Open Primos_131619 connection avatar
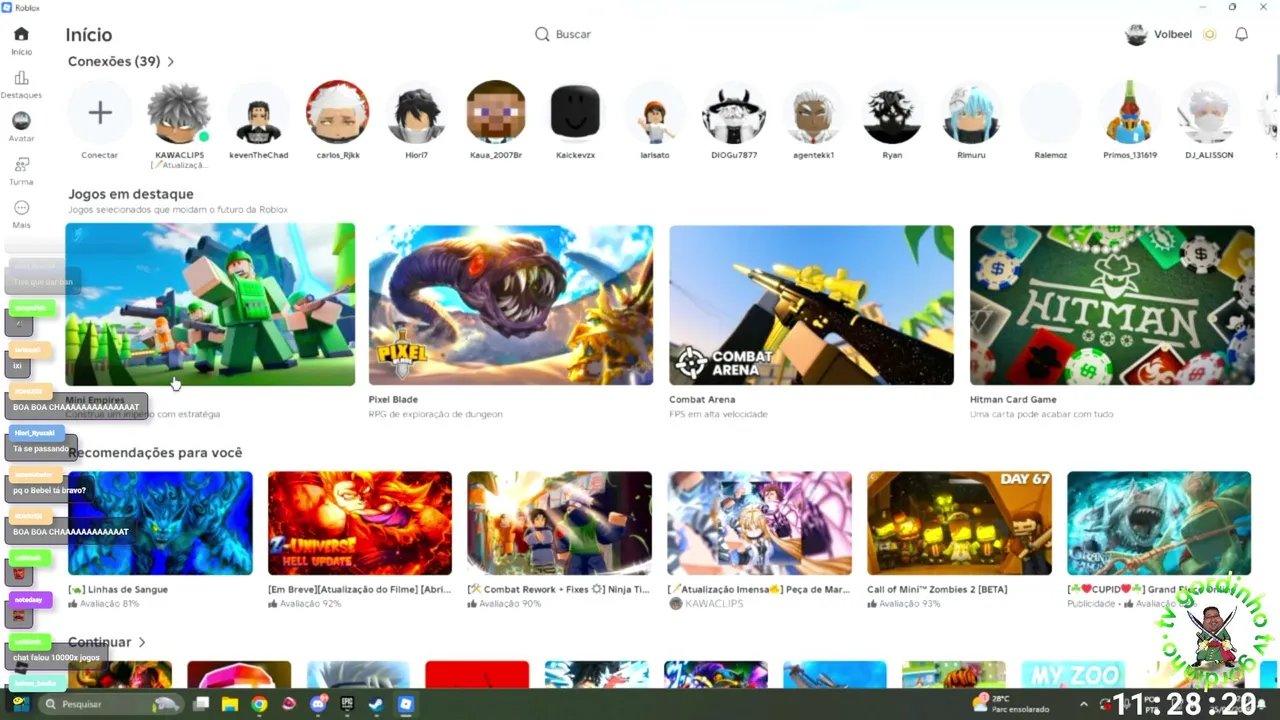Viewport: 1280px width, 720px height. pyautogui.click(x=1130, y=112)
